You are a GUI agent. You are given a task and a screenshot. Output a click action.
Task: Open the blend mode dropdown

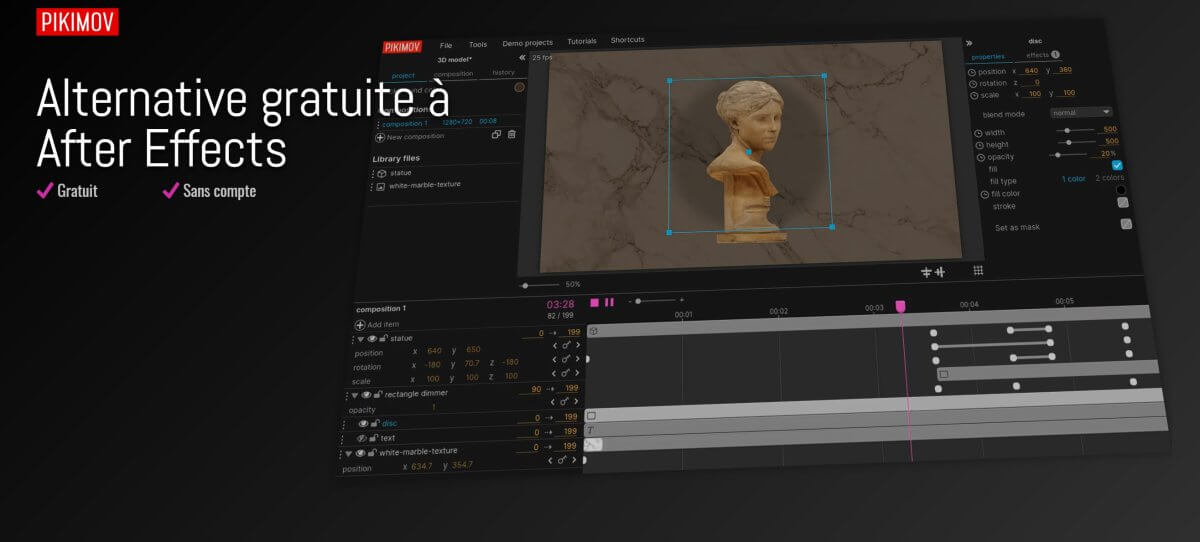click(1081, 112)
